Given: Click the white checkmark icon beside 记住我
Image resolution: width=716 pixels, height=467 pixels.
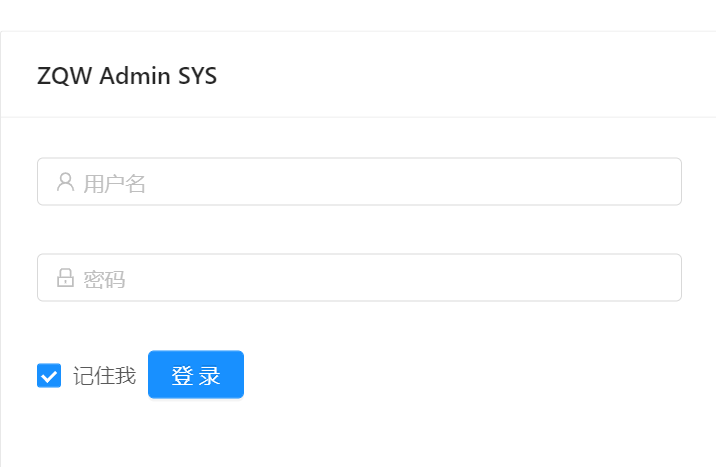Looking at the screenshot, I should pyautogui.click(x=49, y=376).
